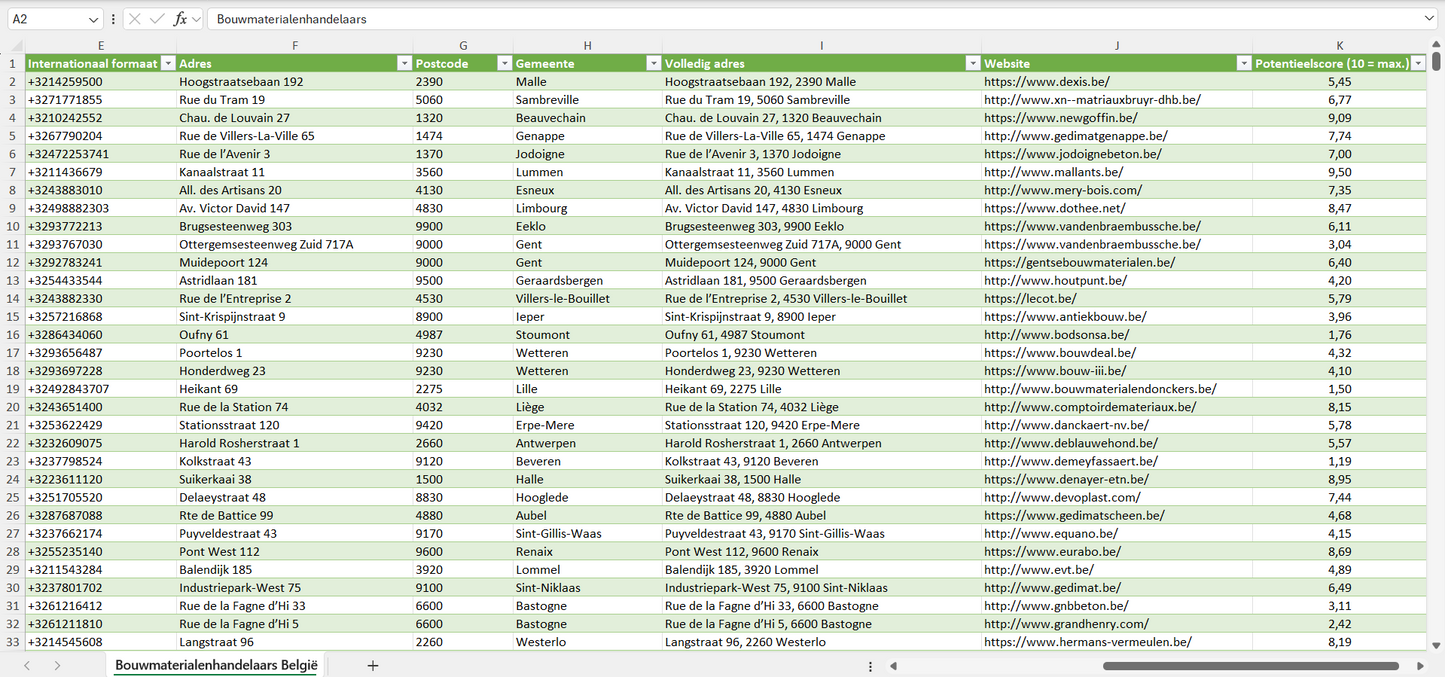Viewport: 1445px width, 677px height.
Task: Click the horizontal scrollbar right arrow
Action: coord(1420,666)
